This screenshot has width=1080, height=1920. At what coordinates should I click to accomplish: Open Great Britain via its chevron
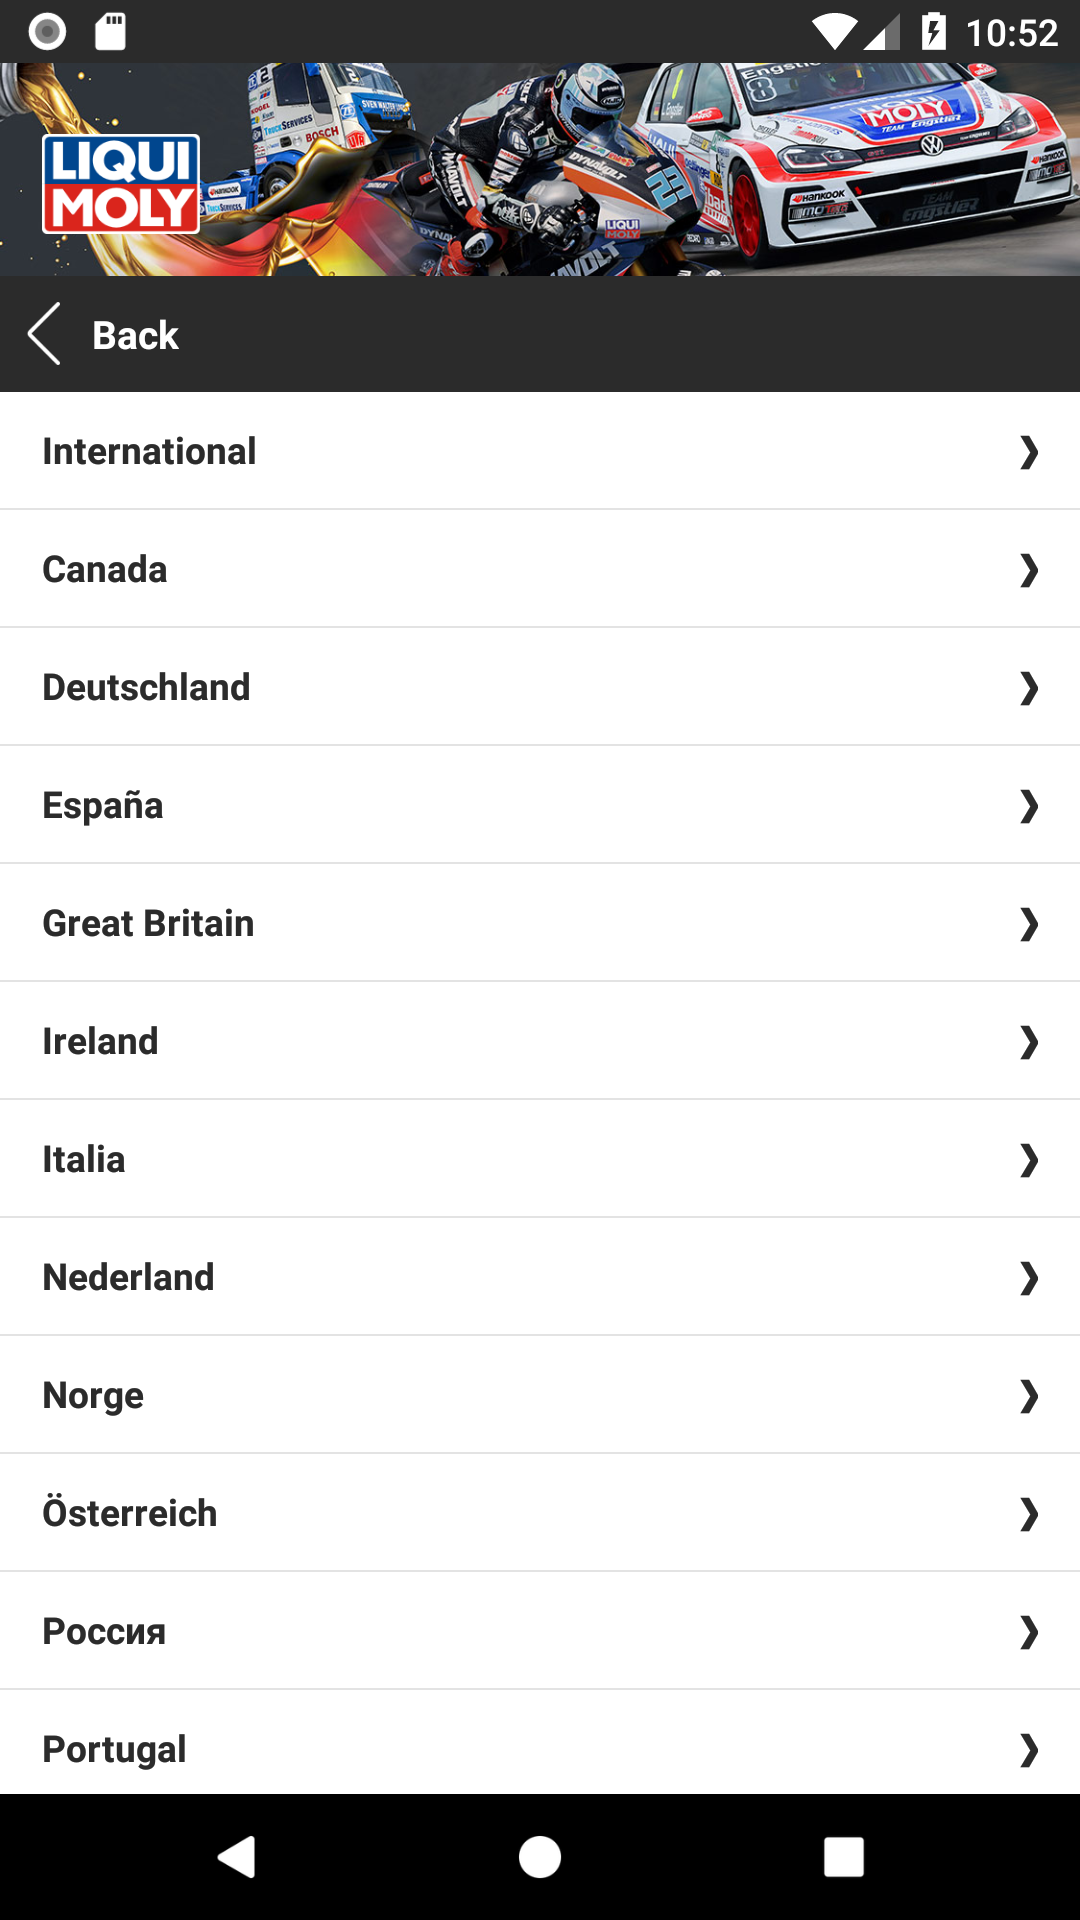1028,924
